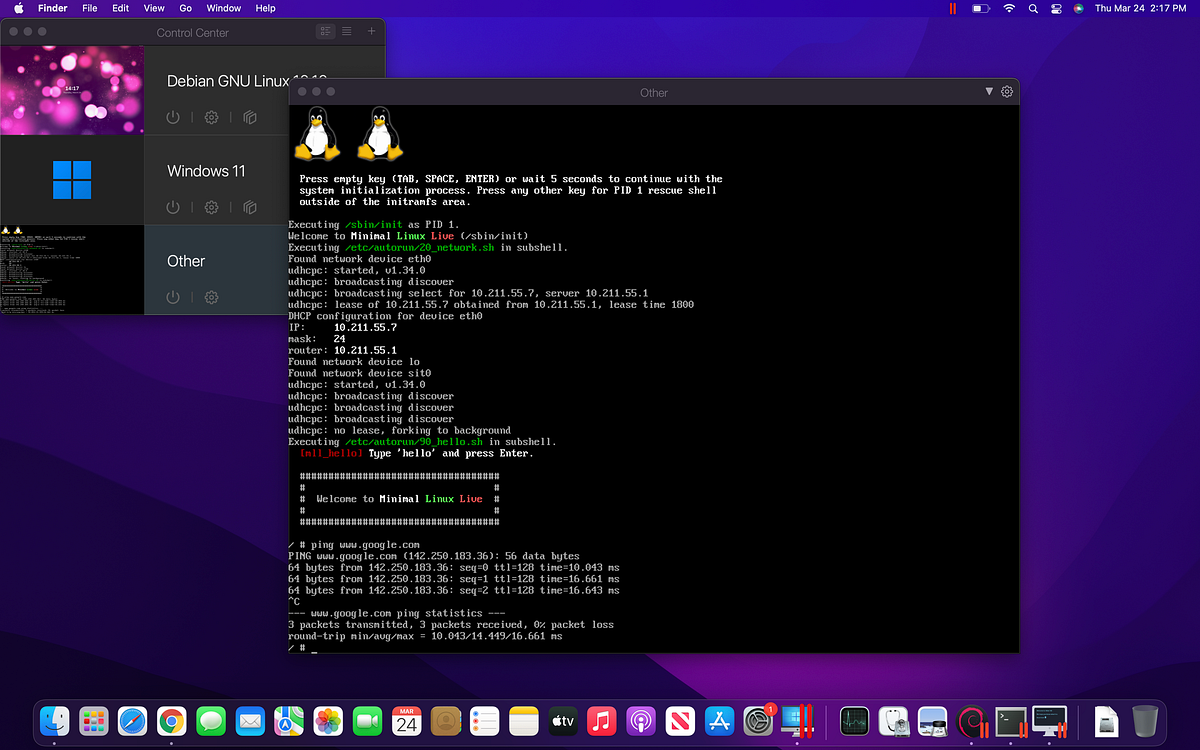Power on the Debian GNU Linux VM
1200x750 pixels.
(172, 117)
